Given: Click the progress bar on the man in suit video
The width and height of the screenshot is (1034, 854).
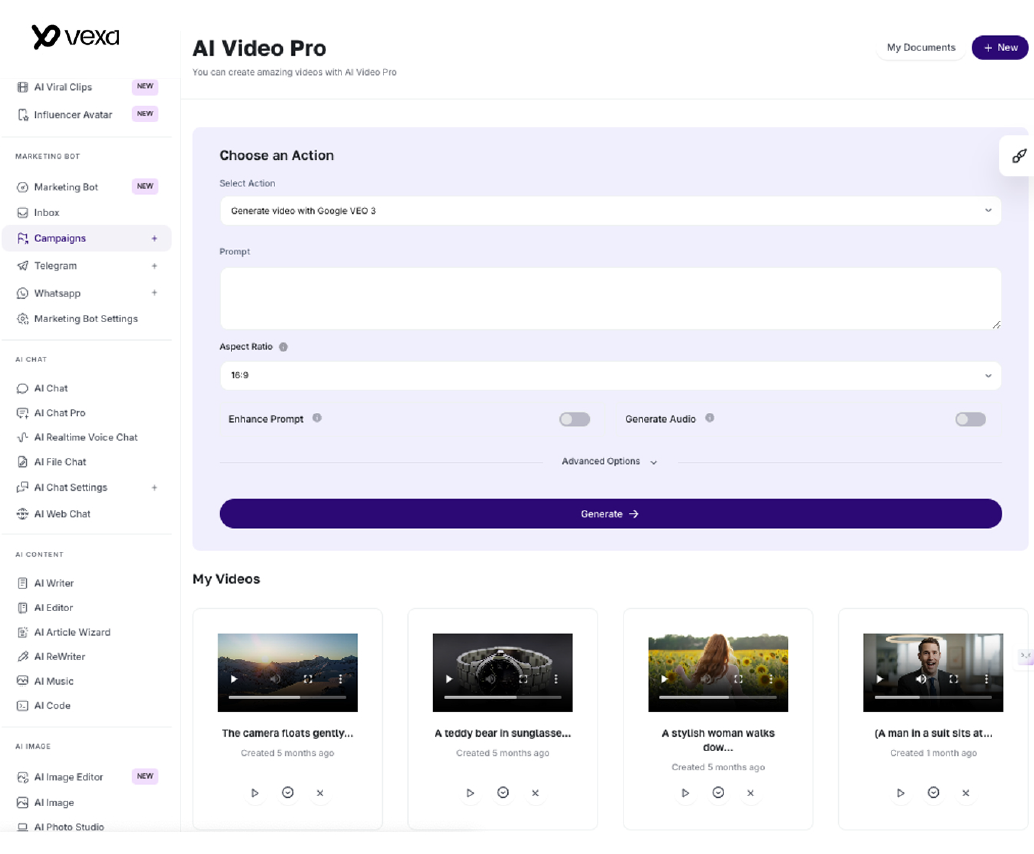Looking at the screenshot, I should point(932,697).
